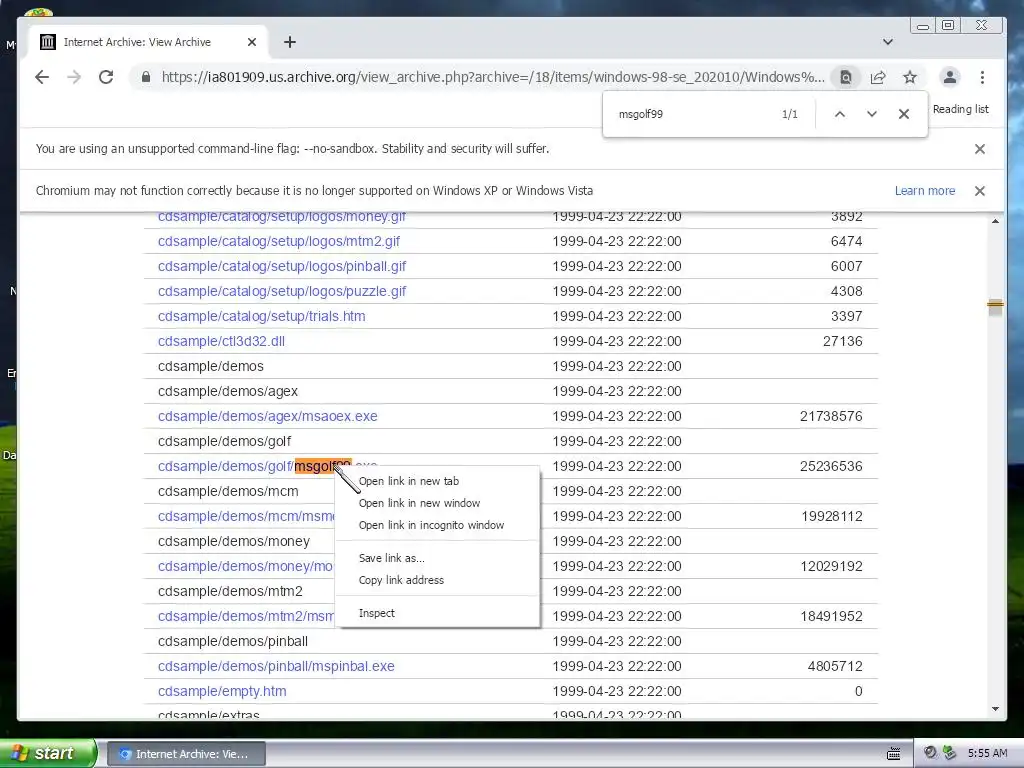Image resolution: width=1024 pixels, height=768 pixels.
Task: Click the Internet Archive taskbar button
Action: pyautogui.click(x=186, y=754)
